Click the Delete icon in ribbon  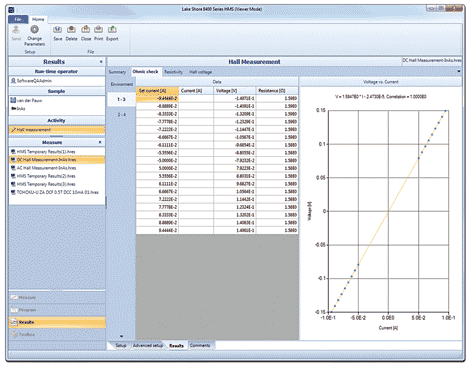[x=71, y=29]
